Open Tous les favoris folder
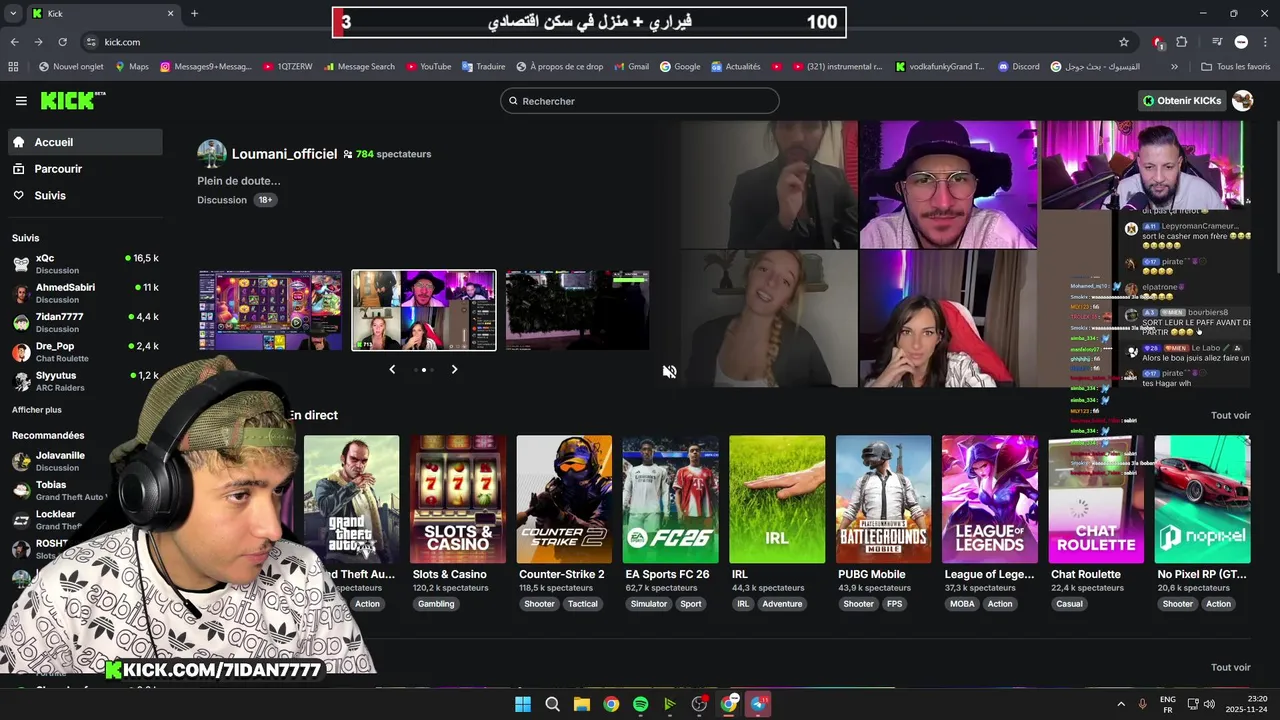 tap(1236, 67)
